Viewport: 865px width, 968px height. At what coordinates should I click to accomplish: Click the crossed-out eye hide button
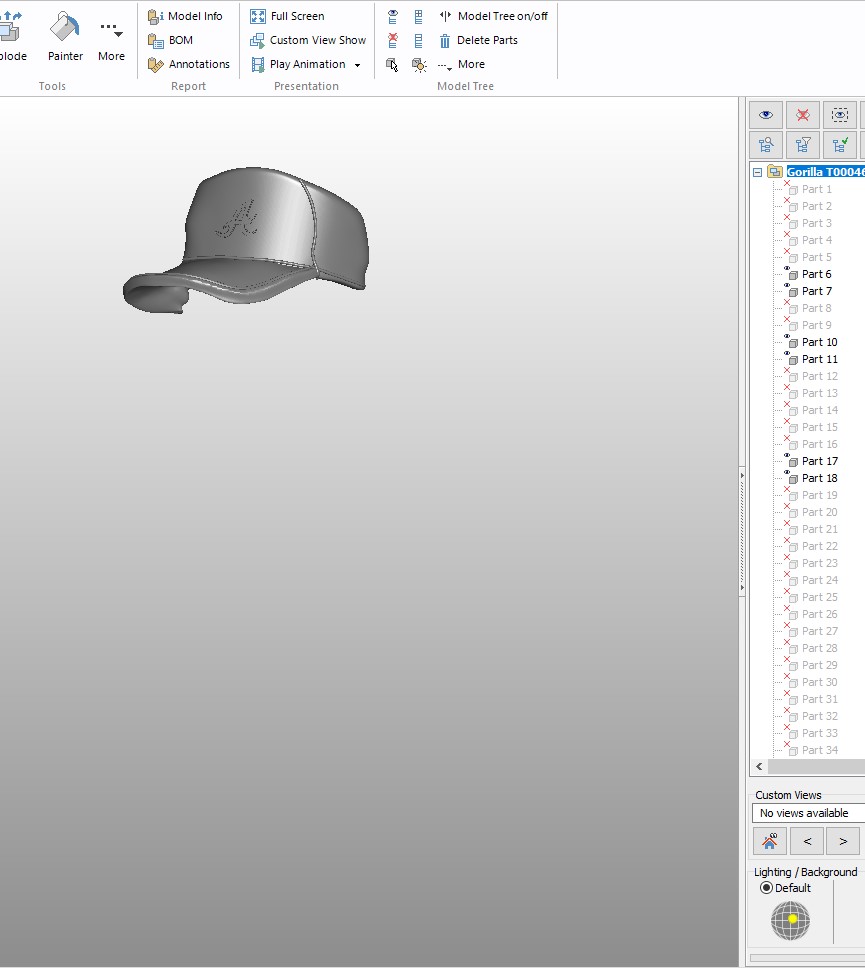pos(803,115)
